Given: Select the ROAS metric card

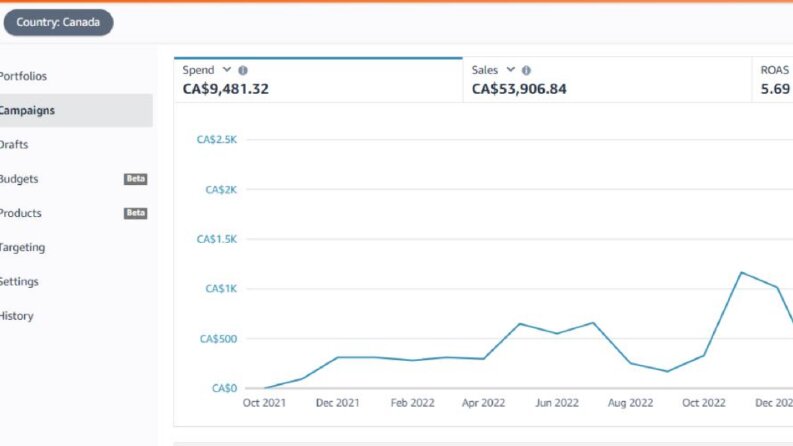Looking at the screenshot, I should coord(773,80).
